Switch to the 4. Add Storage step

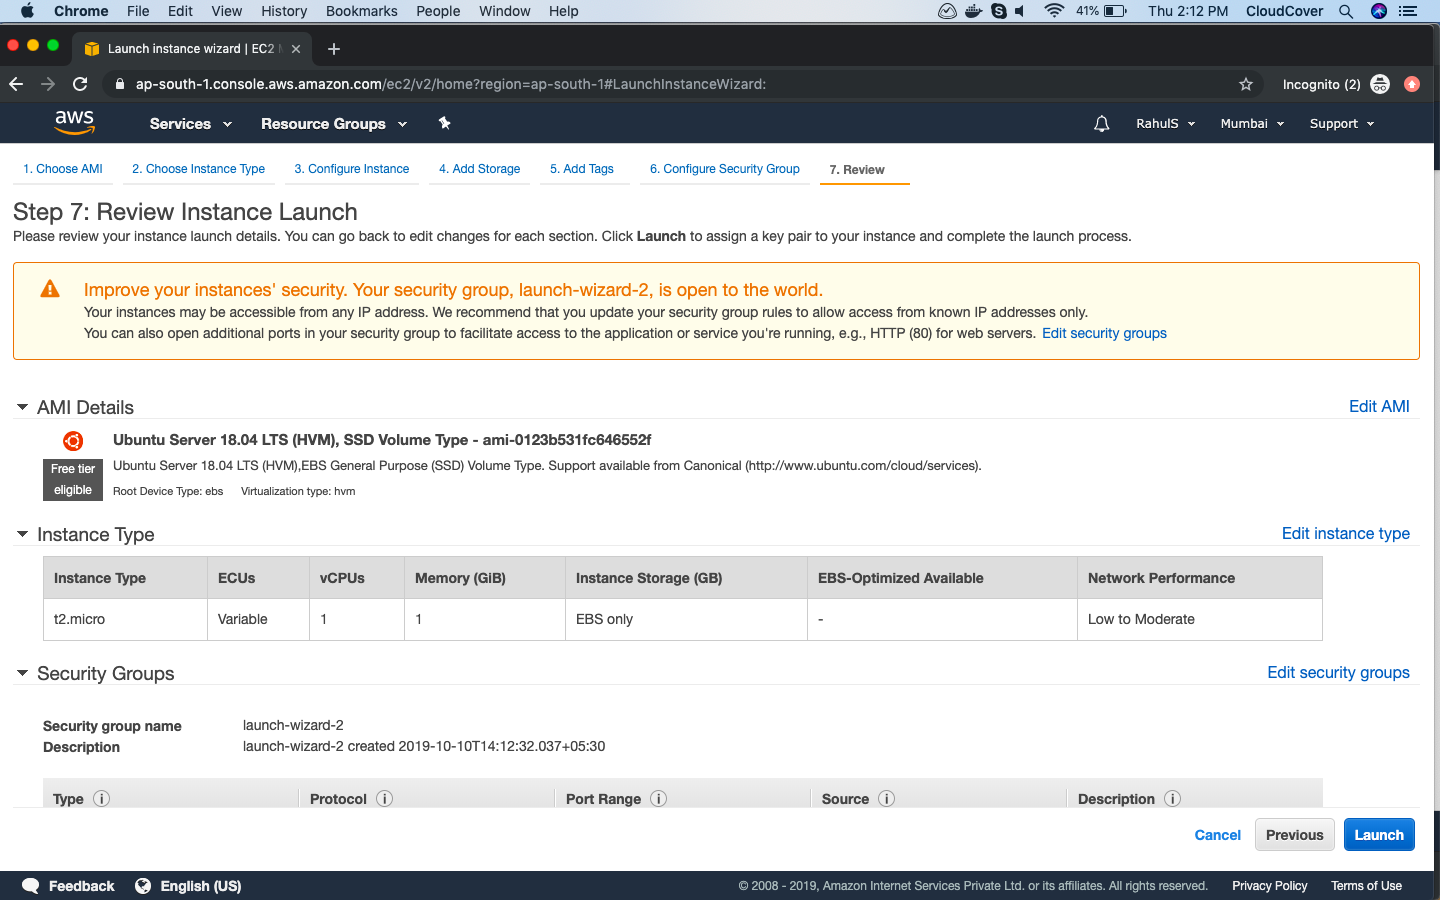479,169
